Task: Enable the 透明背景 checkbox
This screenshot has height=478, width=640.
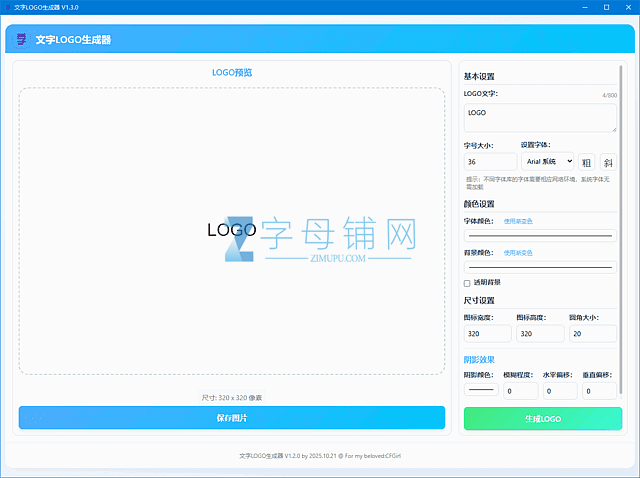Action: coord(467,283)
